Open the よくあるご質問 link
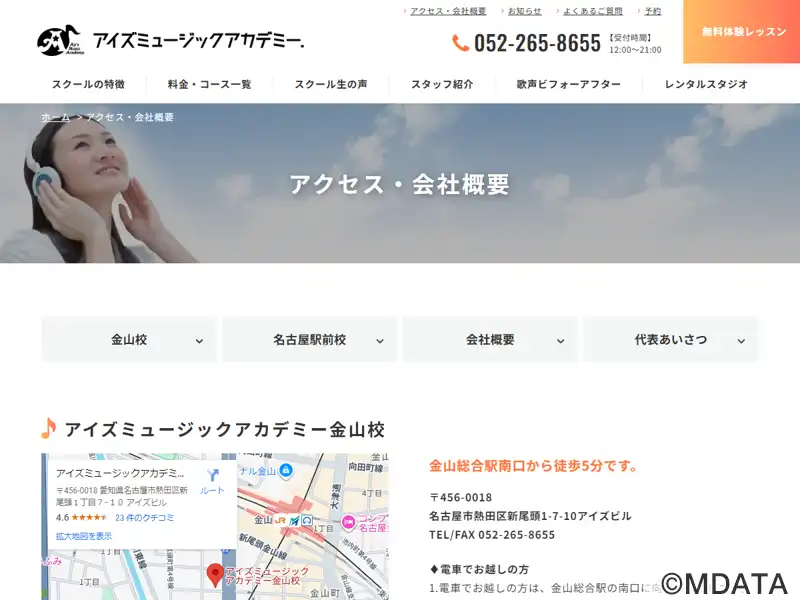The height and width of the screenshot is (600, 800). coord(592,11)
